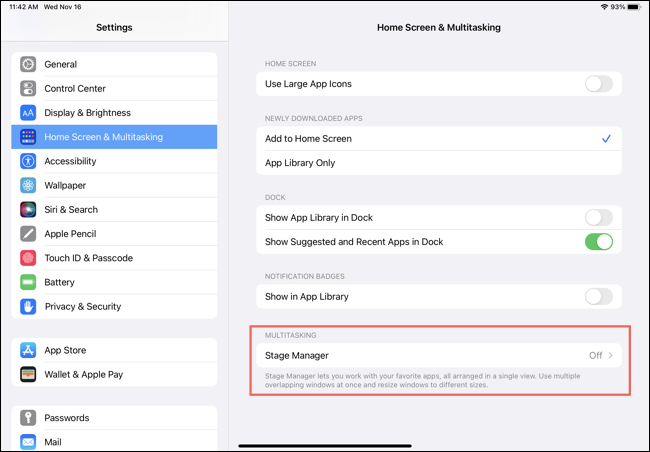Open Accessibility settings
The image size is (650, 452).
114,161
